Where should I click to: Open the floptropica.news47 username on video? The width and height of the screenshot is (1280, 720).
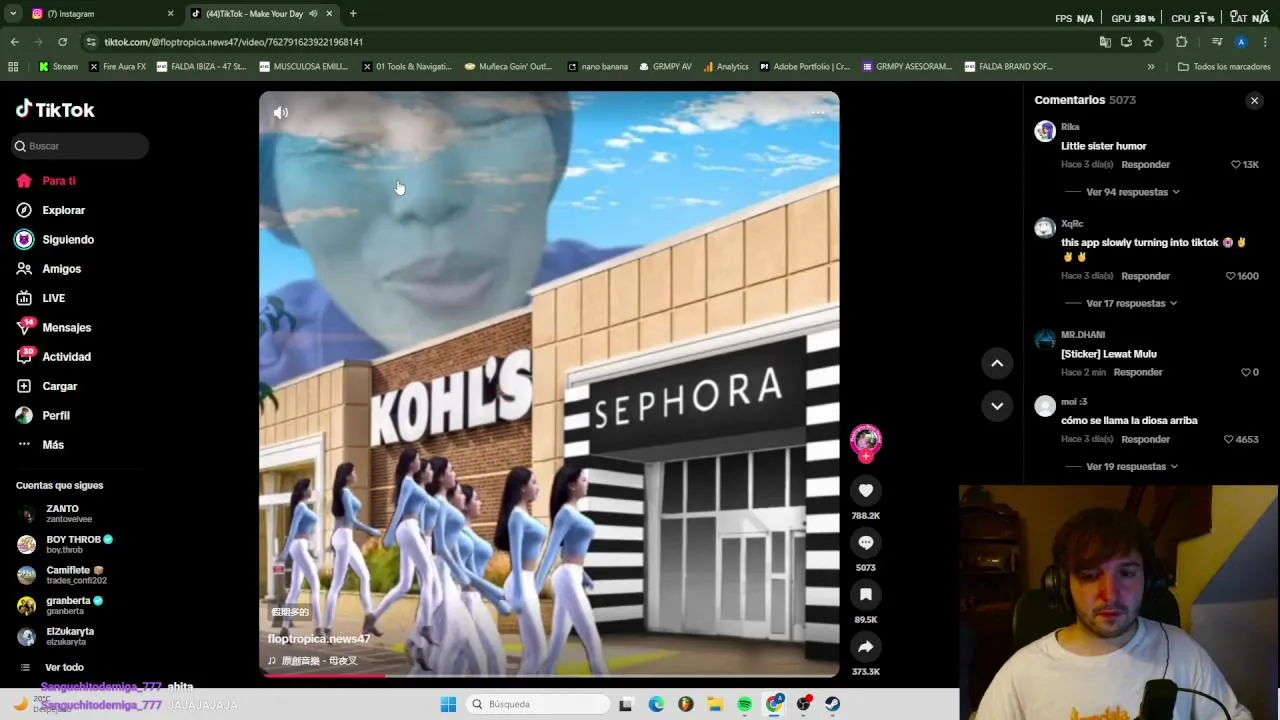(x=319, y=639)
